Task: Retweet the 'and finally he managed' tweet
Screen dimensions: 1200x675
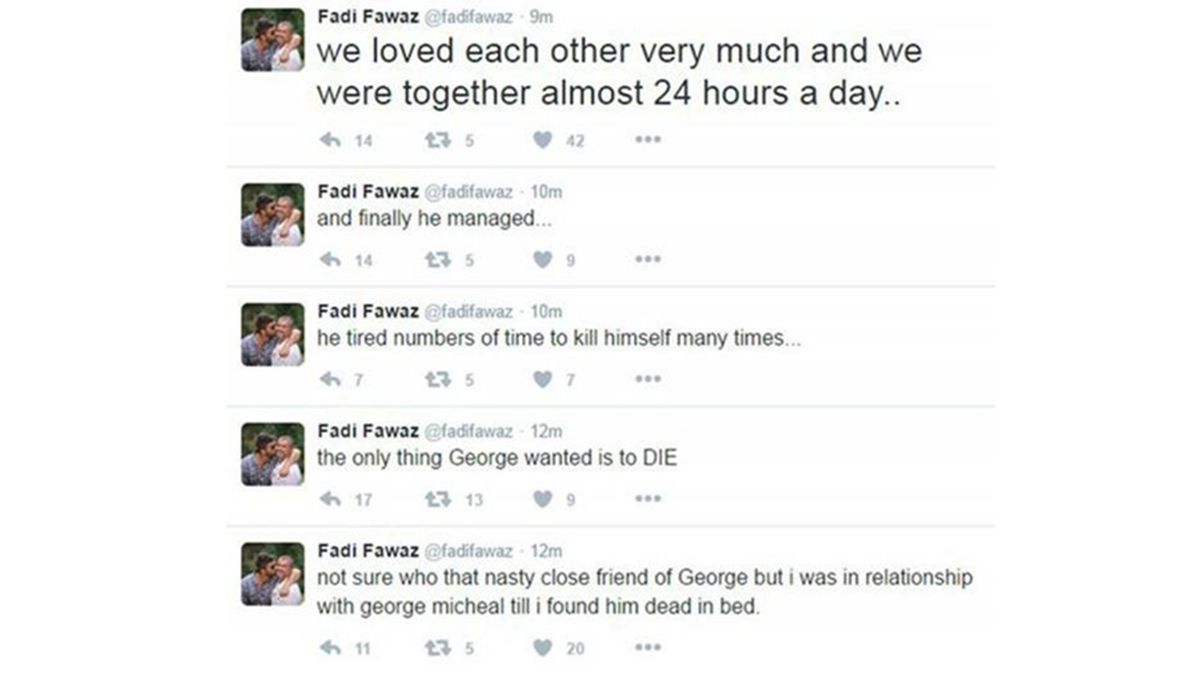Action: (436, 260)
